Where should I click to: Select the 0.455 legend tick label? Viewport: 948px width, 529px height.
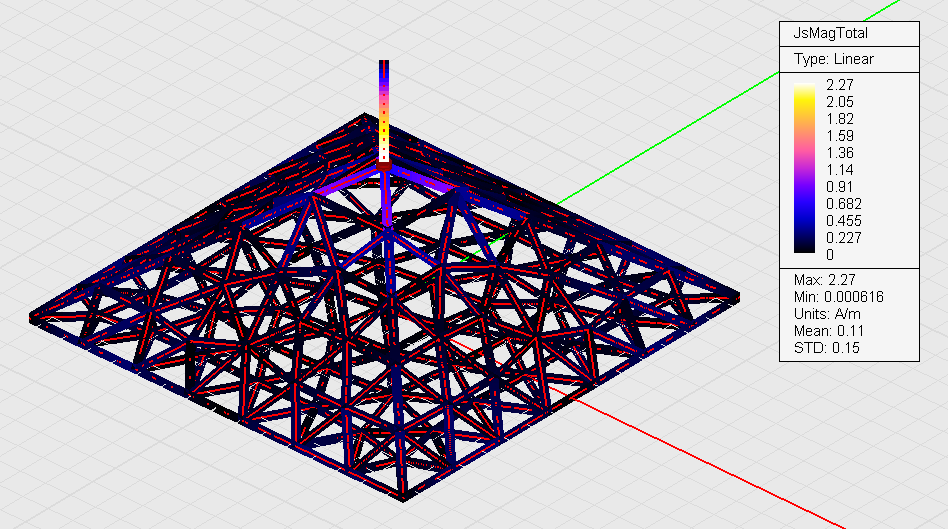pos(843,221)
